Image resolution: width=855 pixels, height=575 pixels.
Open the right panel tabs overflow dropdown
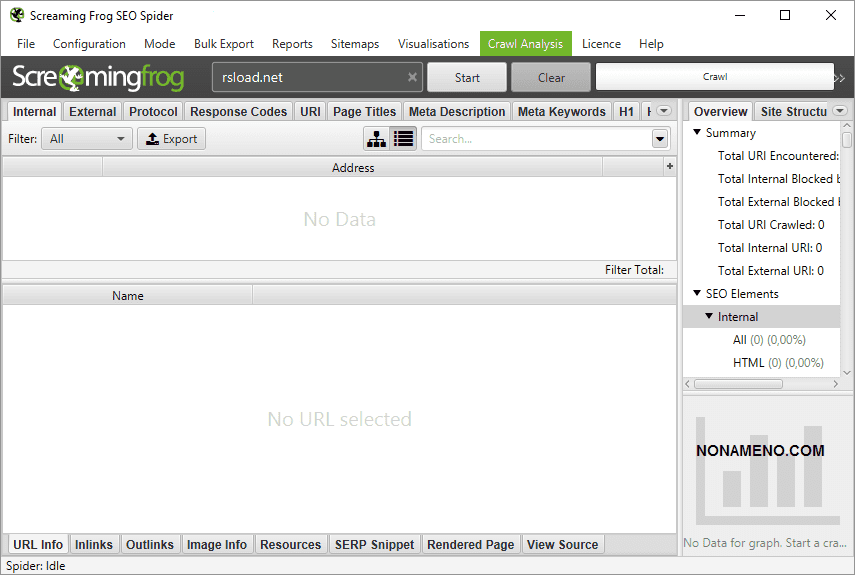click(x=839, y=111)
